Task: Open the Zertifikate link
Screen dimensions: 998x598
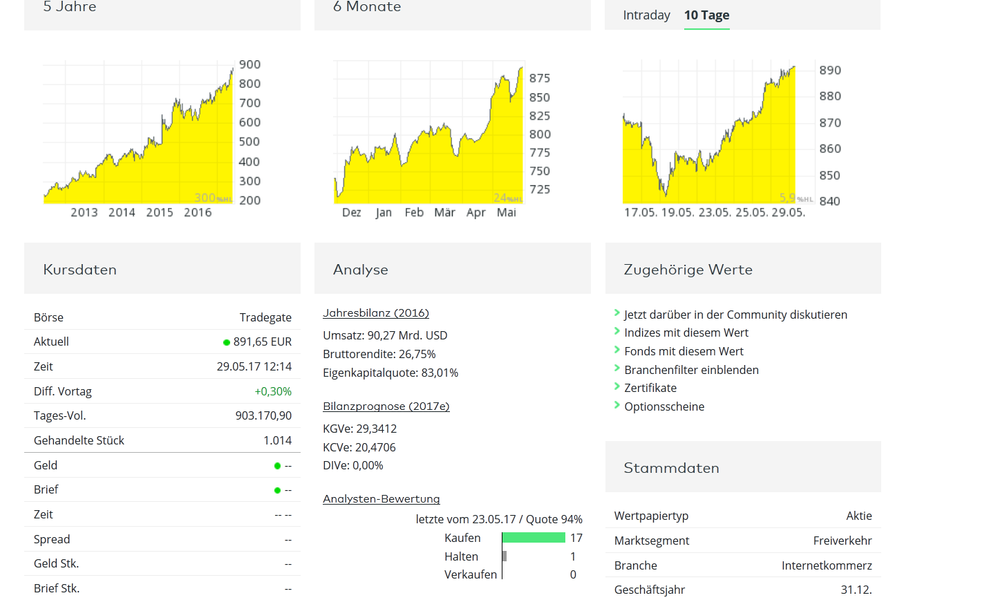Action: (x=650, y=388)
